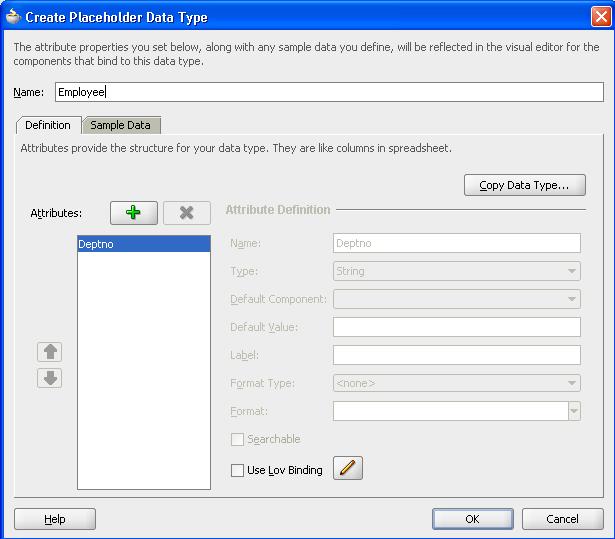Viewport: 615px width, 539px height.
Task: Toggle the Use Lov Binding checkbox
Action: tap(237, 470)
